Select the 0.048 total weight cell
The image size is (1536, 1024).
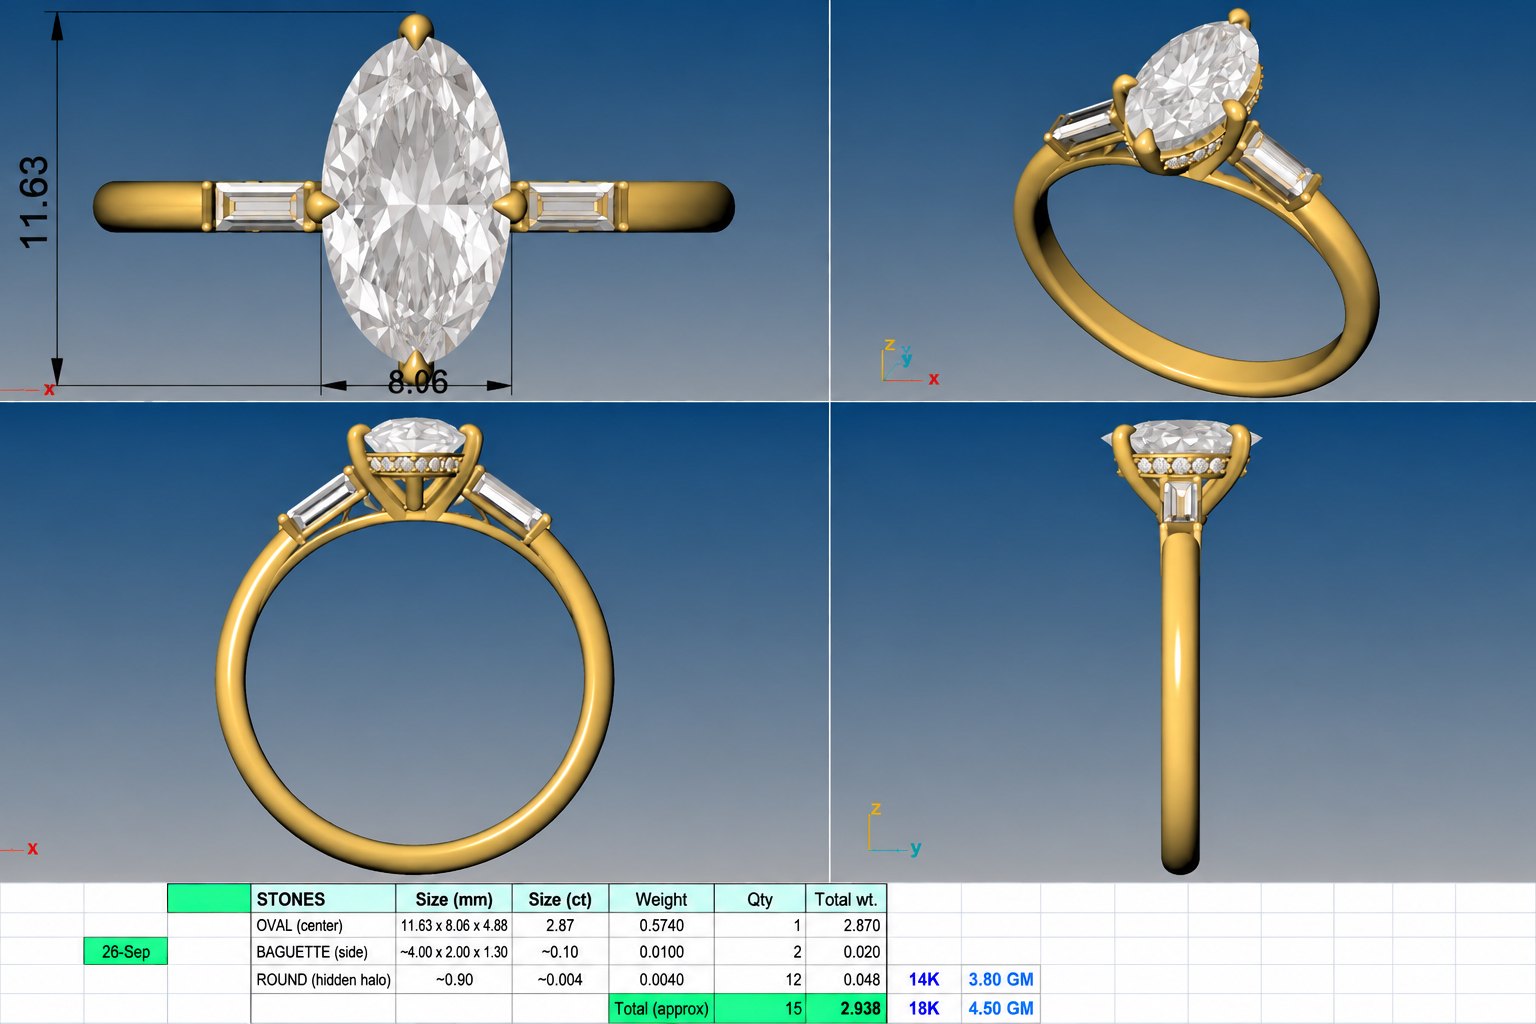846,980
